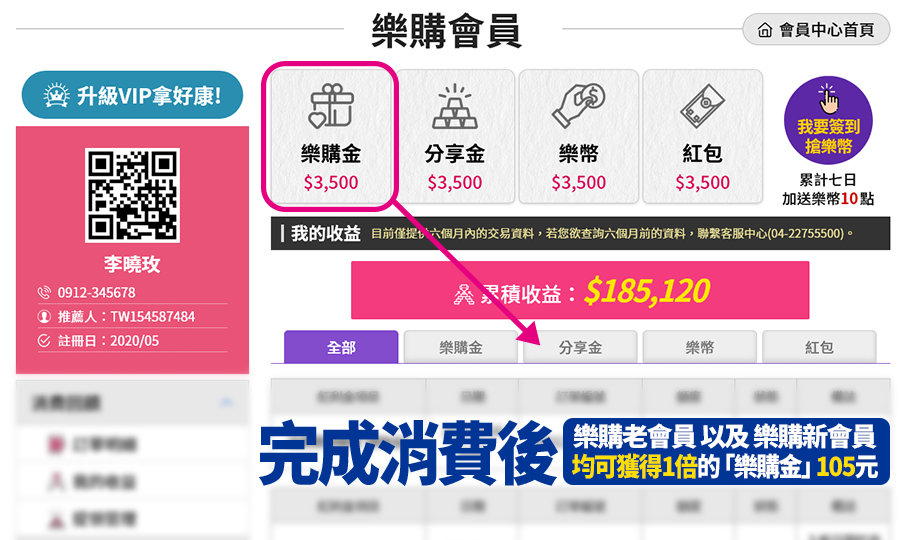Click the house icon in 會員中心首頁
The height and width of the screenshot is (540, 900).
tap(765, 30)
